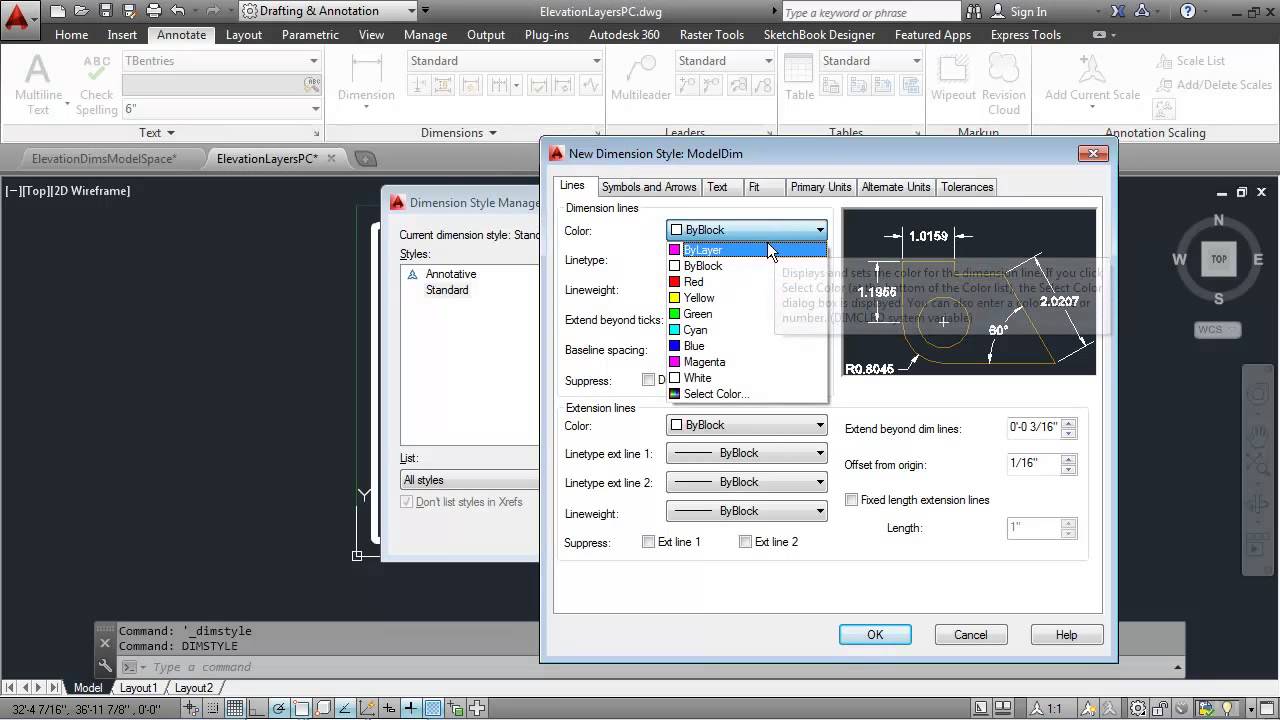This screenshot has width=1280, height=720.
Task: Enable Fixed length extension lines
Action: (x=852, y=500)
